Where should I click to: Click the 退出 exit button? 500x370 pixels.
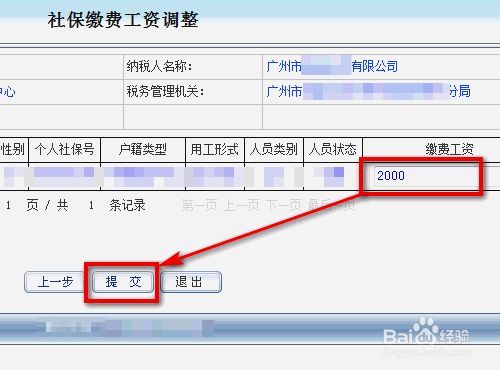(191, 282)
